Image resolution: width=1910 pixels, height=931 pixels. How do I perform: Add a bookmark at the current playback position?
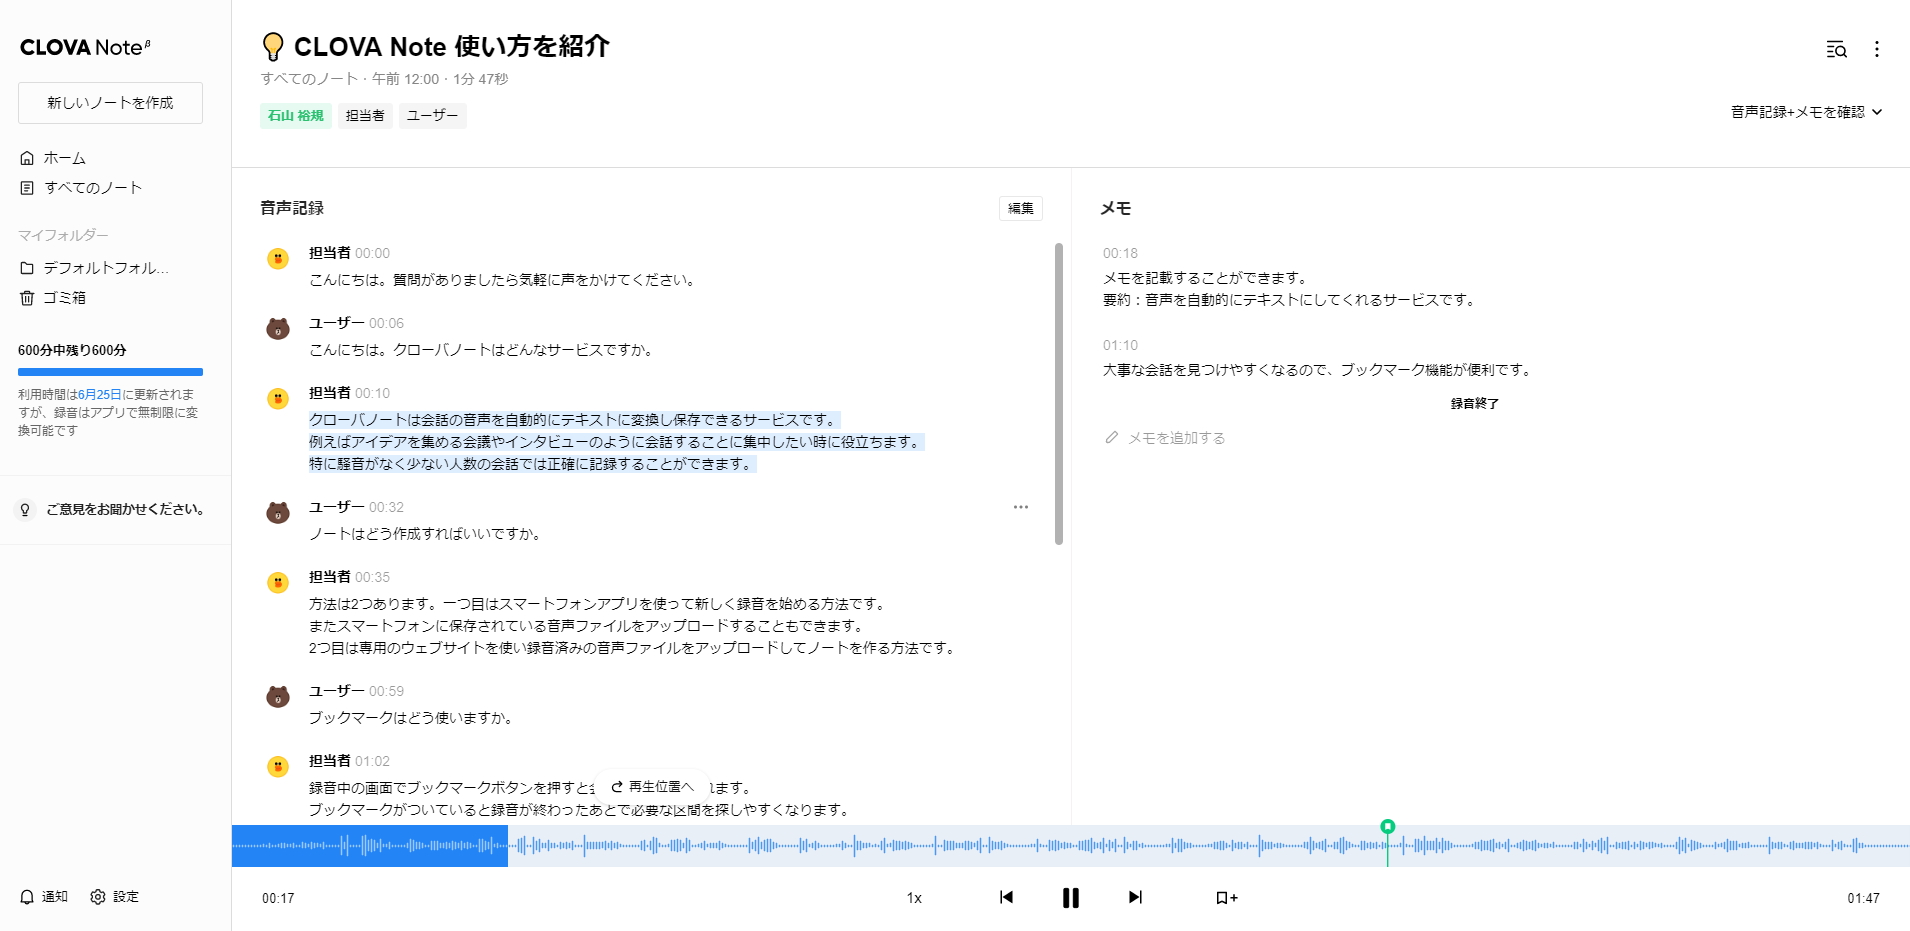click(x=1225, y=897)
